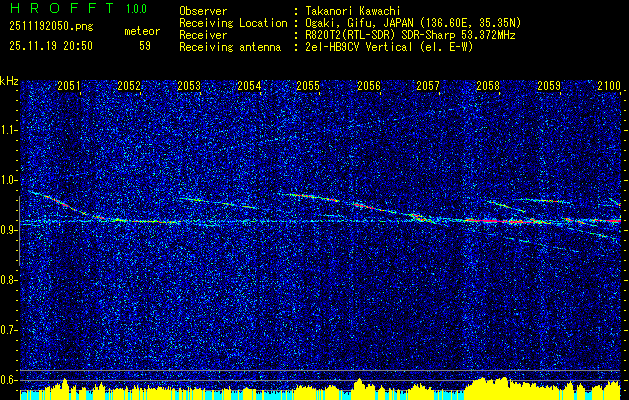Screen dimensions: 629x400
Task: Click the 0.8 frequency axis label
Action: (8, 280)
